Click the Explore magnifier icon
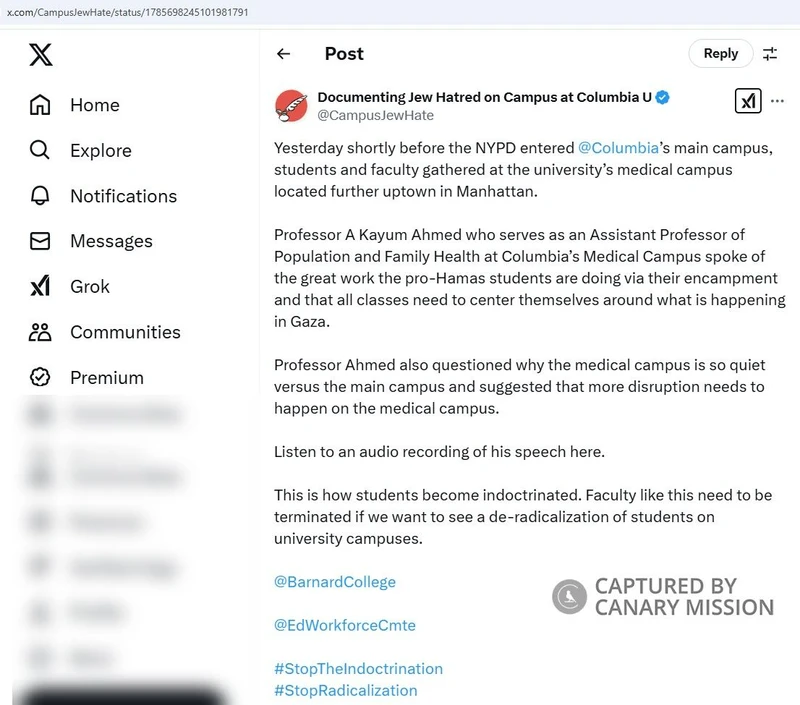The width and height of the screenshot is (800, 705). (x=40, y=150)
